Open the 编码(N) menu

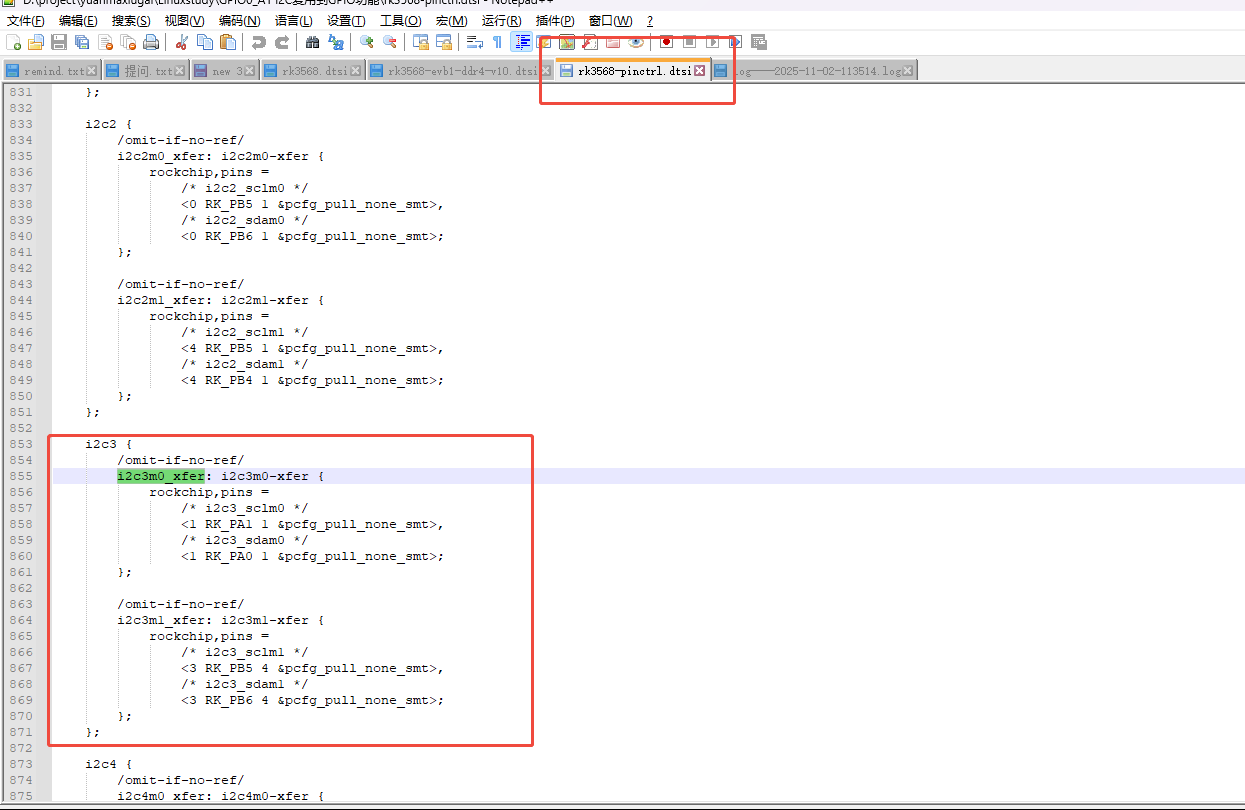(x=239, y=21)
